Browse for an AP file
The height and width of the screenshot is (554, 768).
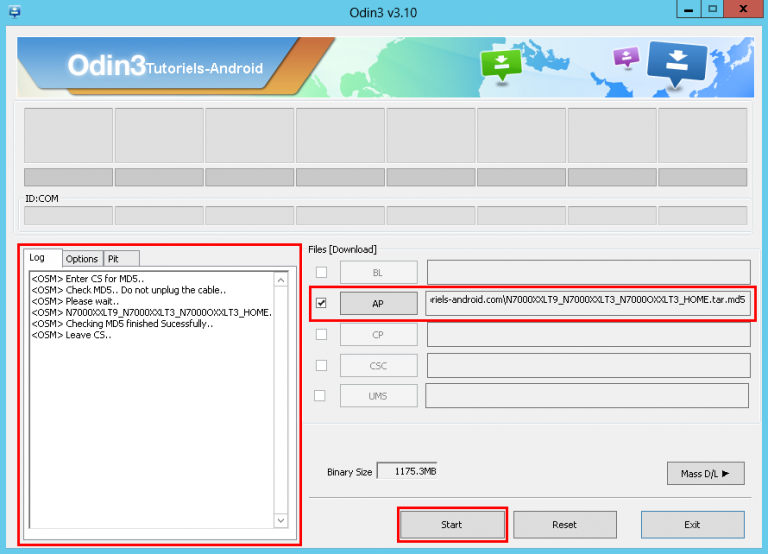click(x=379, y=303)
